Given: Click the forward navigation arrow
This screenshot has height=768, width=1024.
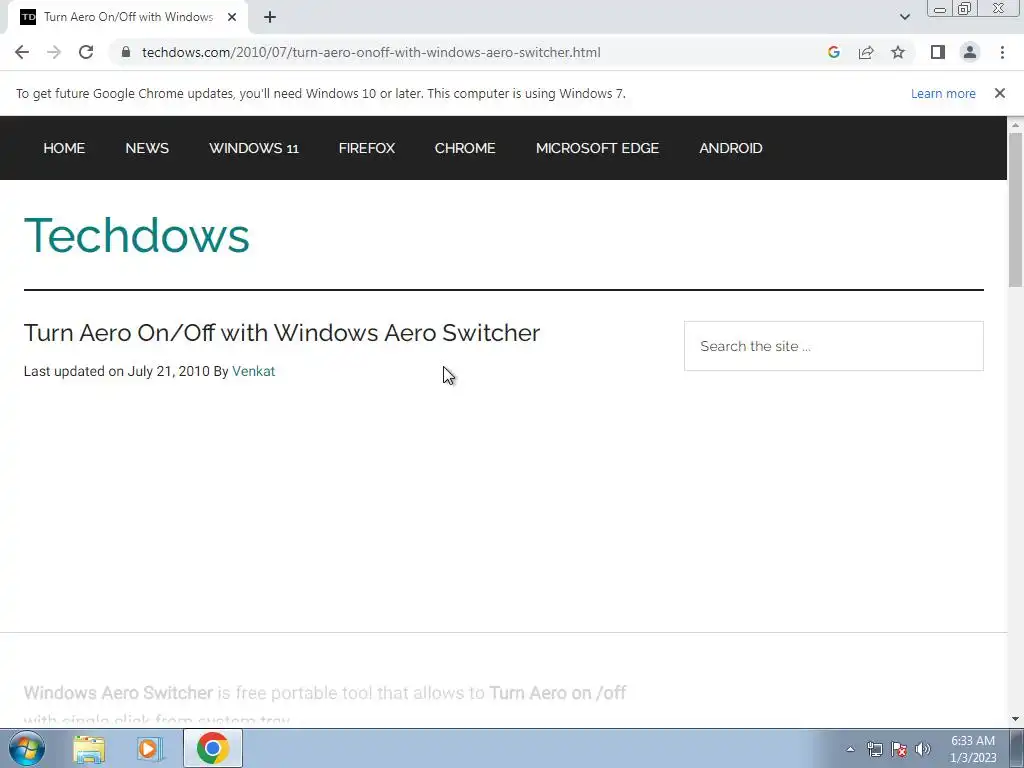Looking at the screenshot, I should click(x=54, y=52).
